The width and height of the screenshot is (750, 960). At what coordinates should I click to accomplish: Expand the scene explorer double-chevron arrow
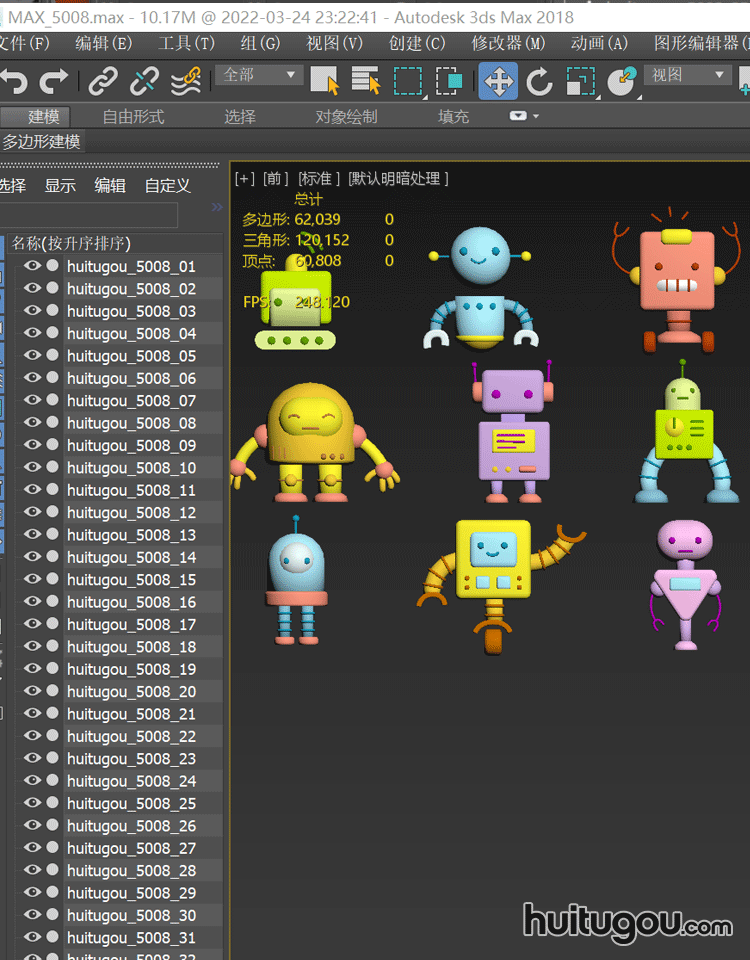point(217,207)
